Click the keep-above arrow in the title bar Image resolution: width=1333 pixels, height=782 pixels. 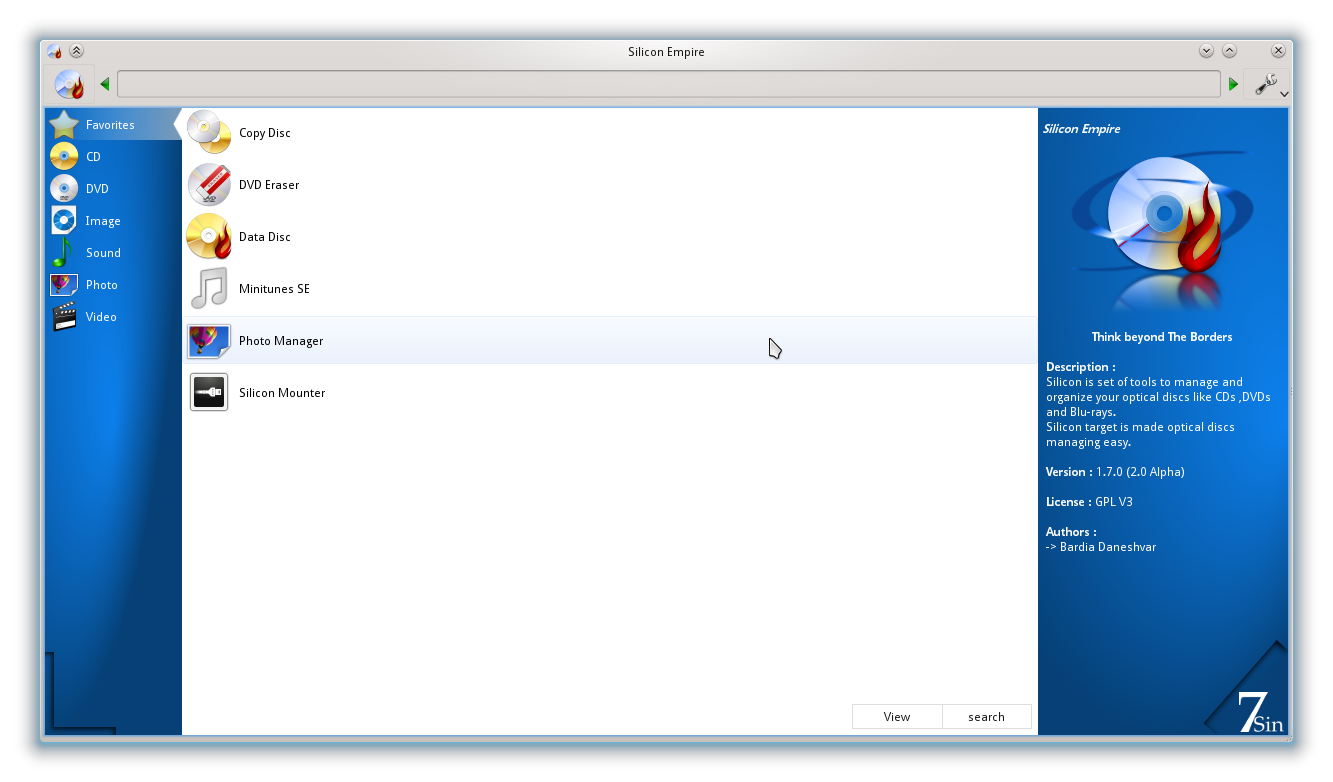(77, 51)
